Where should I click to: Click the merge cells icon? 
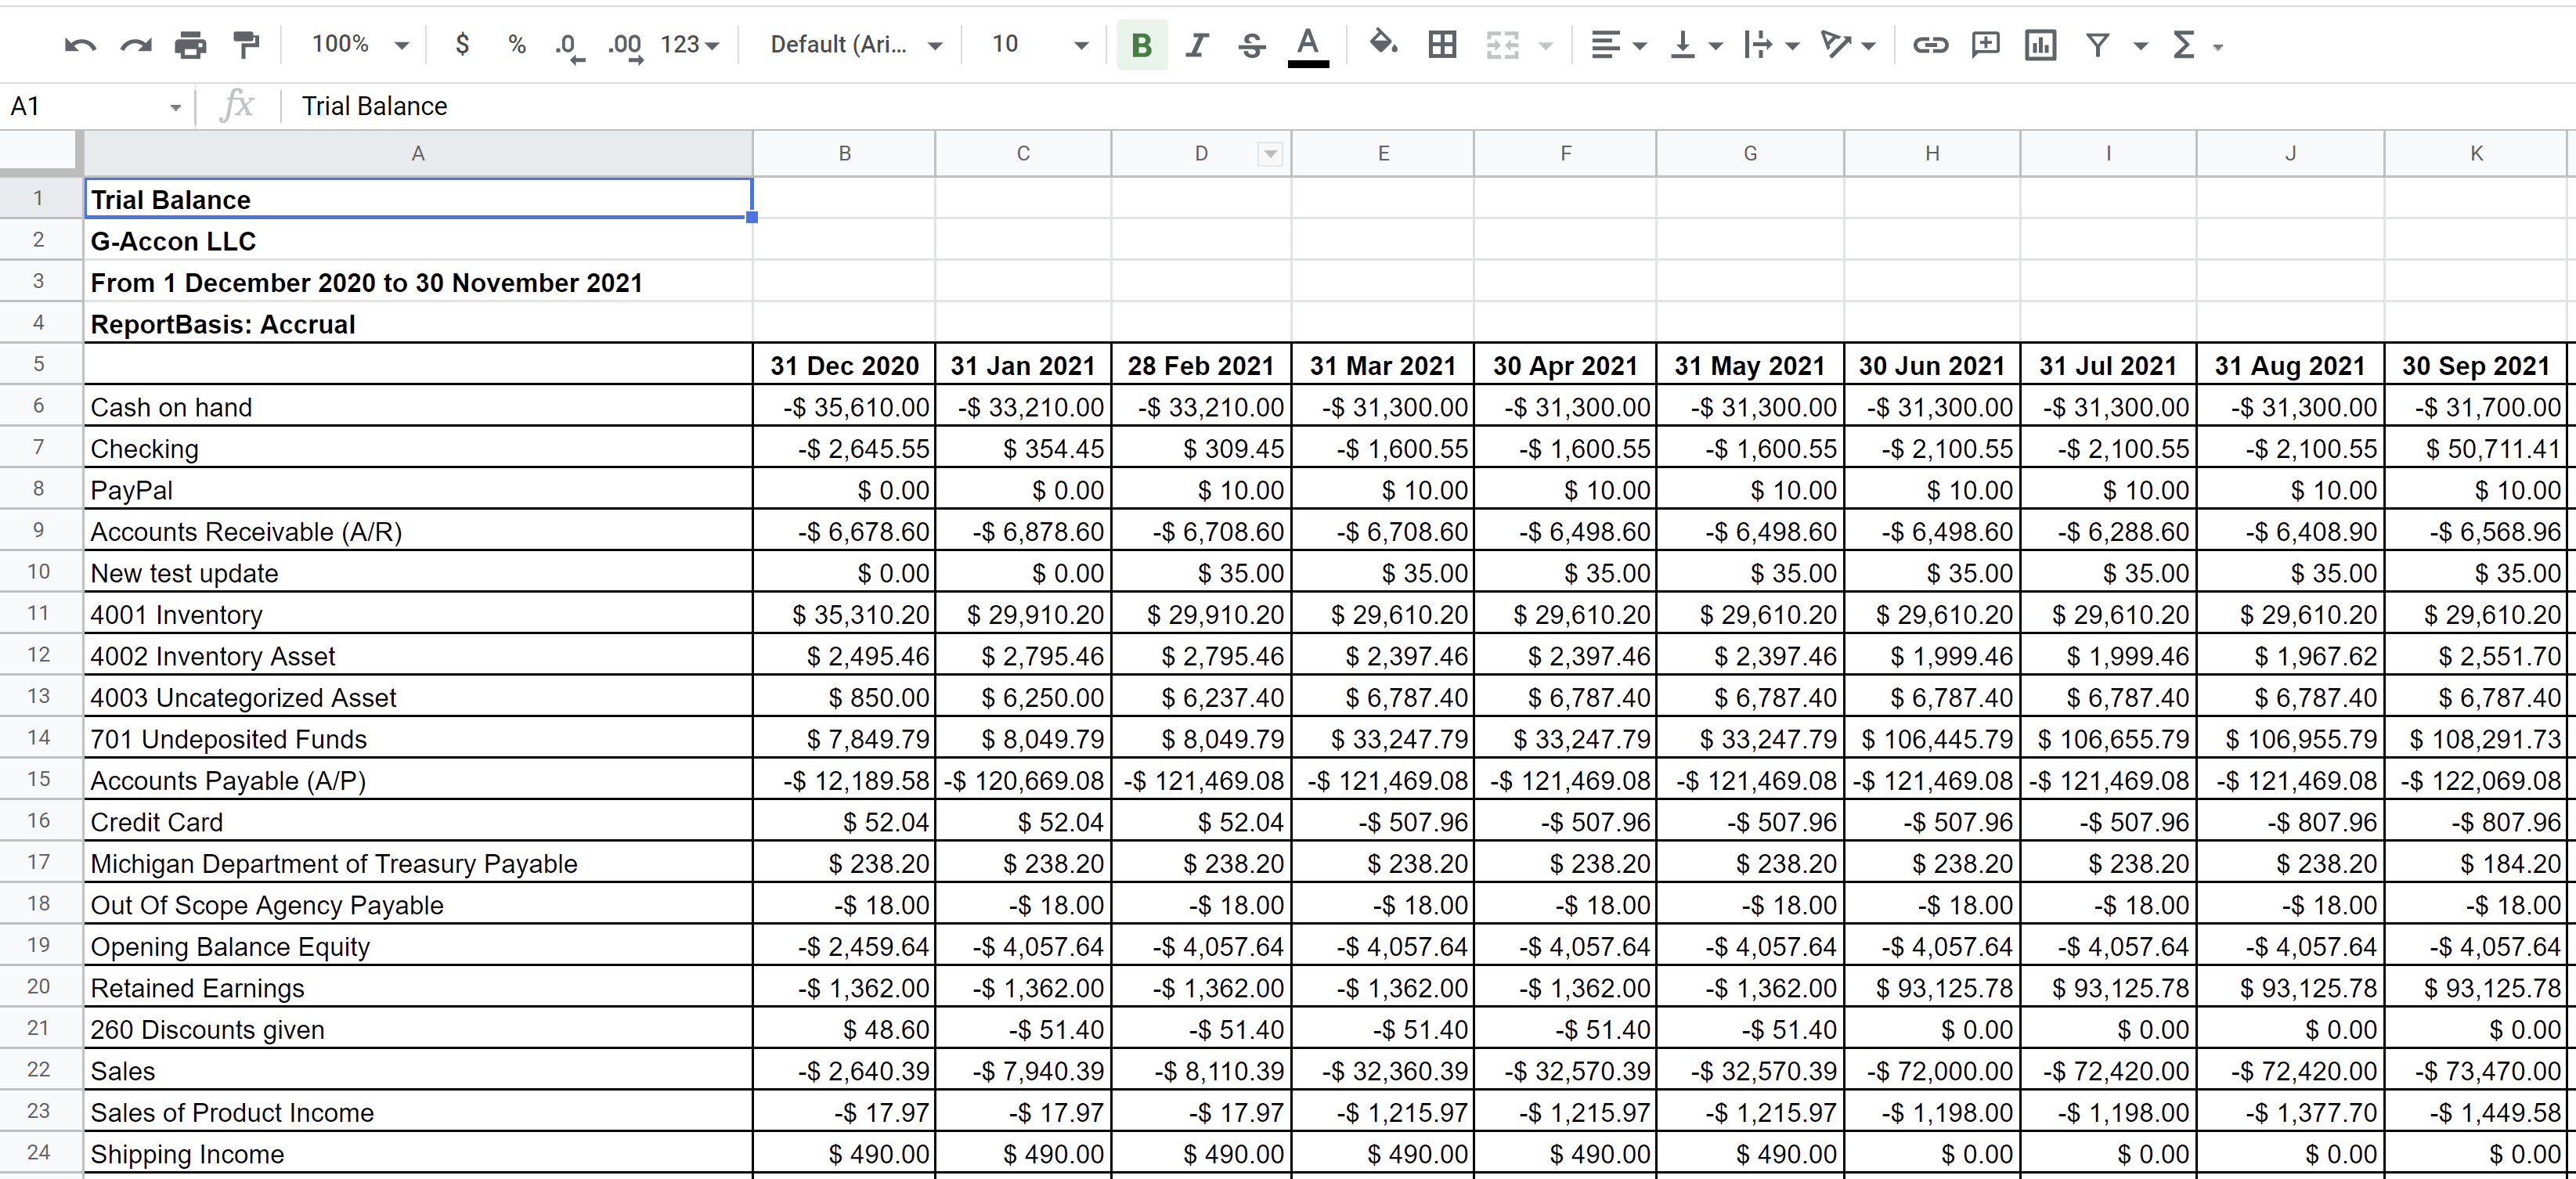coord(1502,45)
